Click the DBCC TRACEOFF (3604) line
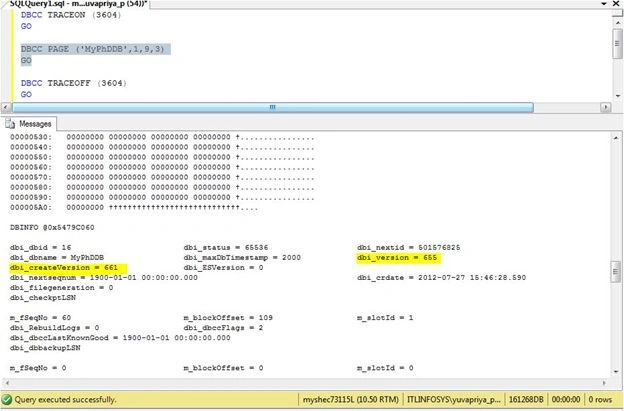The image size is (624, 411). pyautogui.click(x=74, y=83)
